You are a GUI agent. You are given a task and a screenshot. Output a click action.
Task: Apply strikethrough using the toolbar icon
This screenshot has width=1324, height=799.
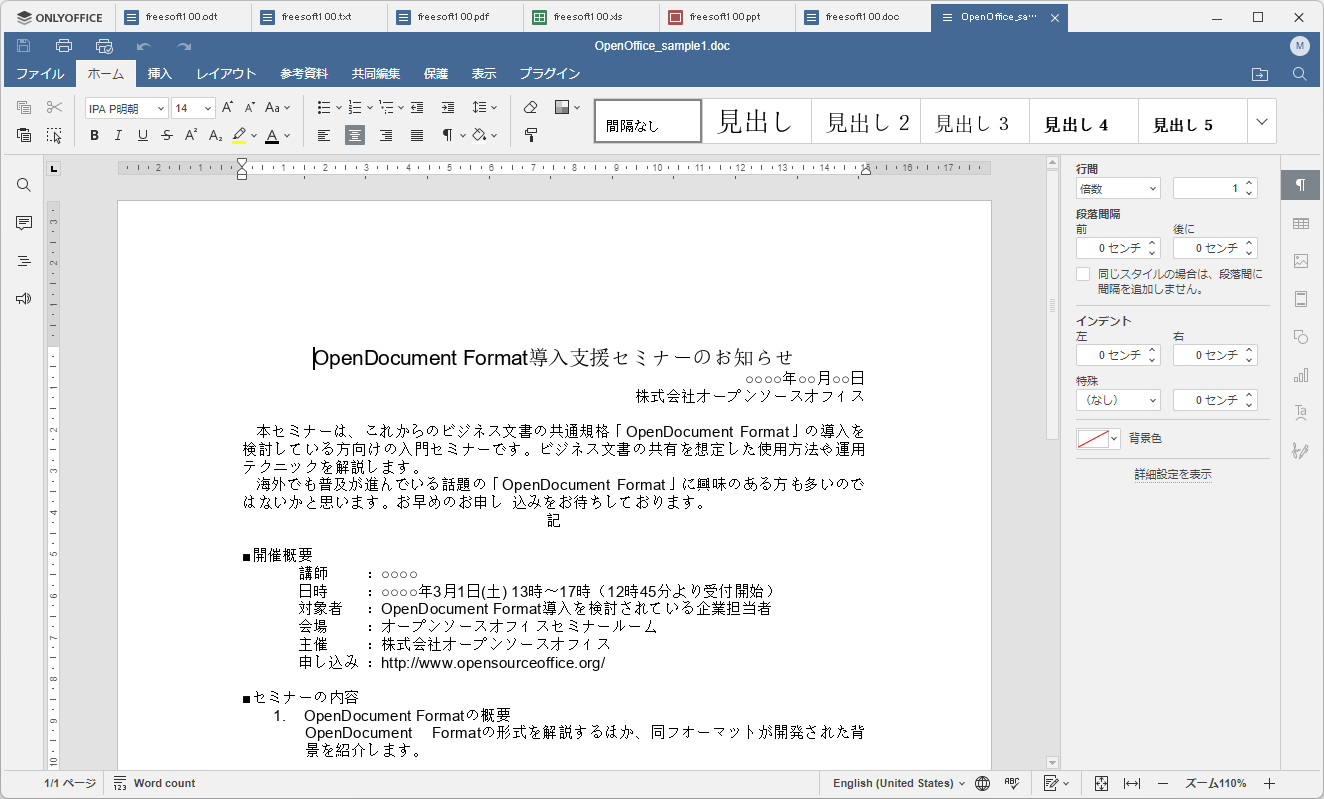(x=167, y=136)
